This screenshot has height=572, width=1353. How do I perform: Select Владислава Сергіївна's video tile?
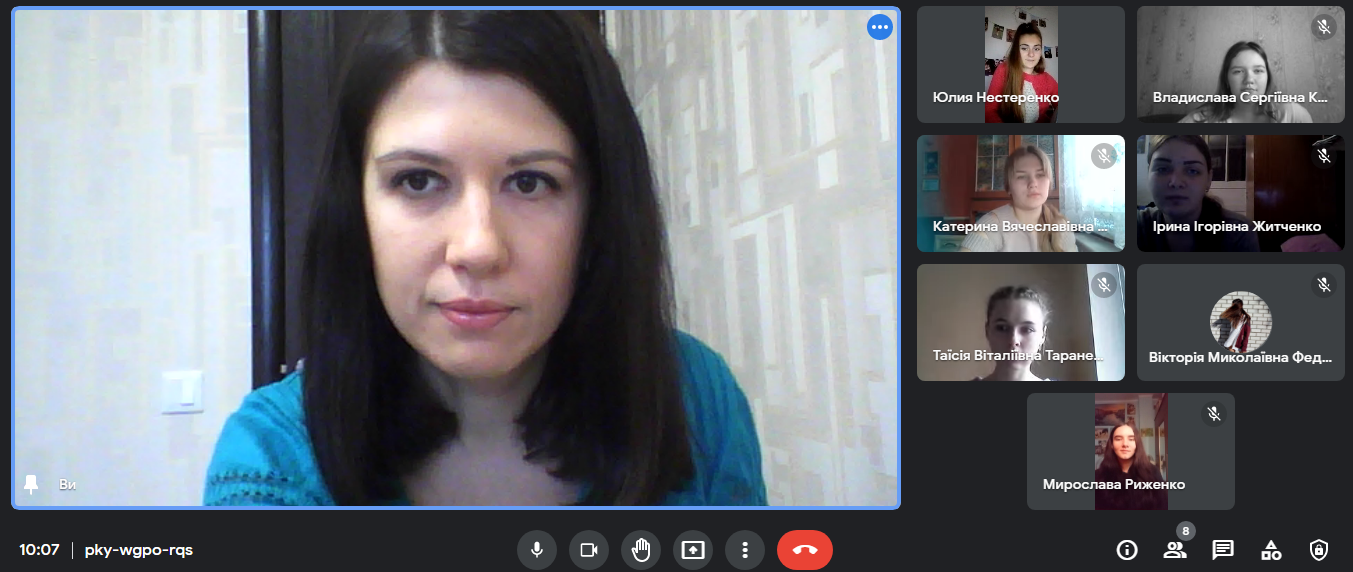pos(1241,64)
